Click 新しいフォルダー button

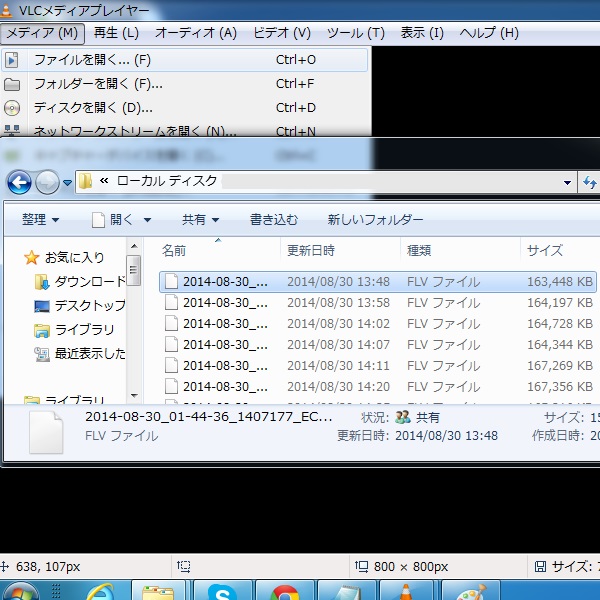(375, 220)
